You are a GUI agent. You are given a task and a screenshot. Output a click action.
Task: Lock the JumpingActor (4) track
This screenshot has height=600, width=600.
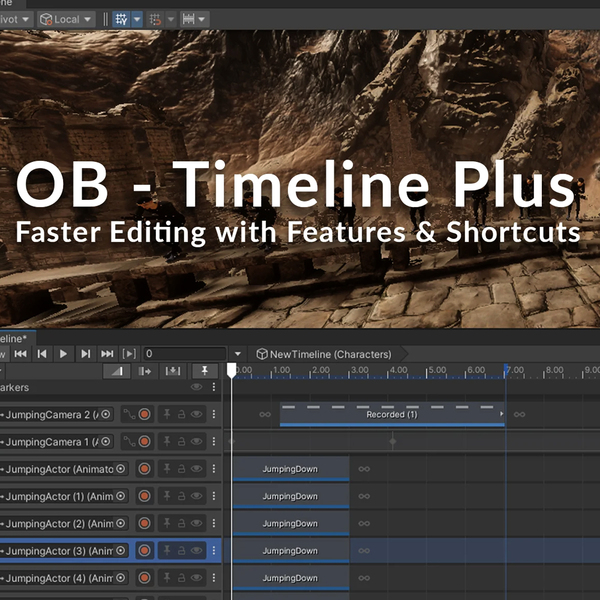click(182, 578)
